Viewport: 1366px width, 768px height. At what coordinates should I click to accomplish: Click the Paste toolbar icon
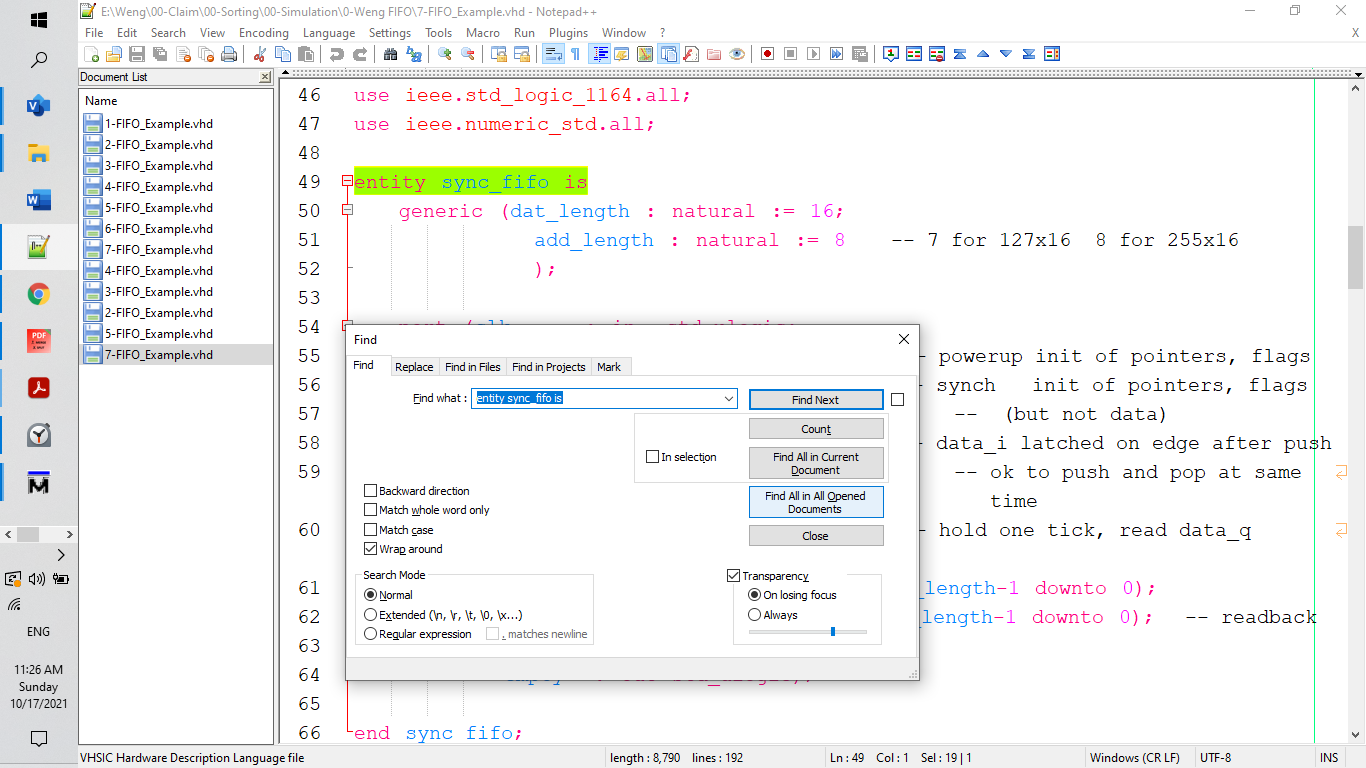[x=307, y=54]
